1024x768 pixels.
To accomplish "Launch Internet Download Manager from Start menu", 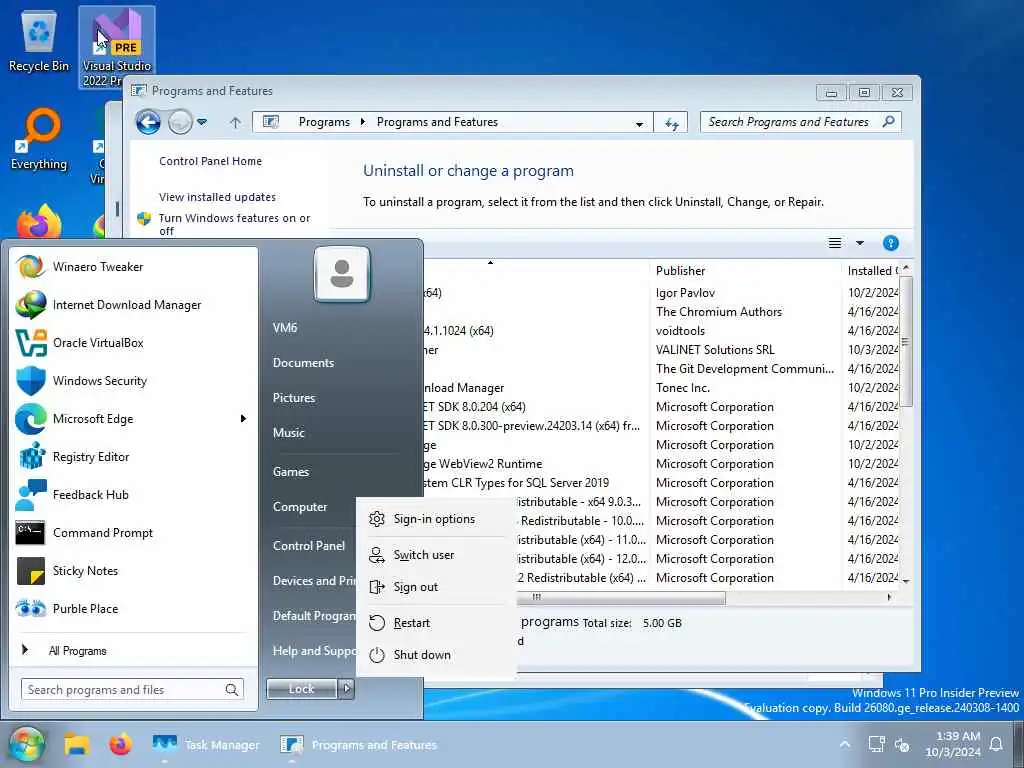I will (133, 305).
